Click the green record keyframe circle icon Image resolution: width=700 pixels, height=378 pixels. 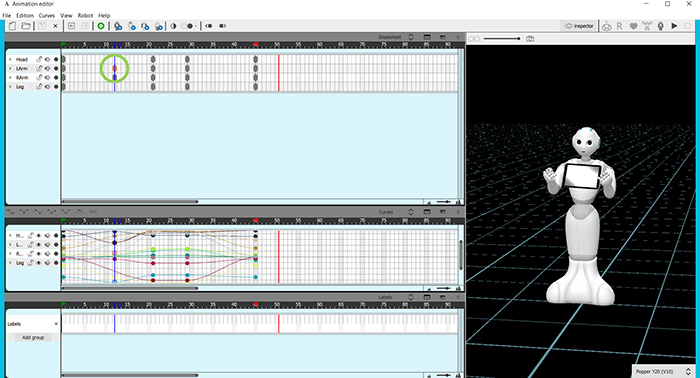tap(101, 26)
